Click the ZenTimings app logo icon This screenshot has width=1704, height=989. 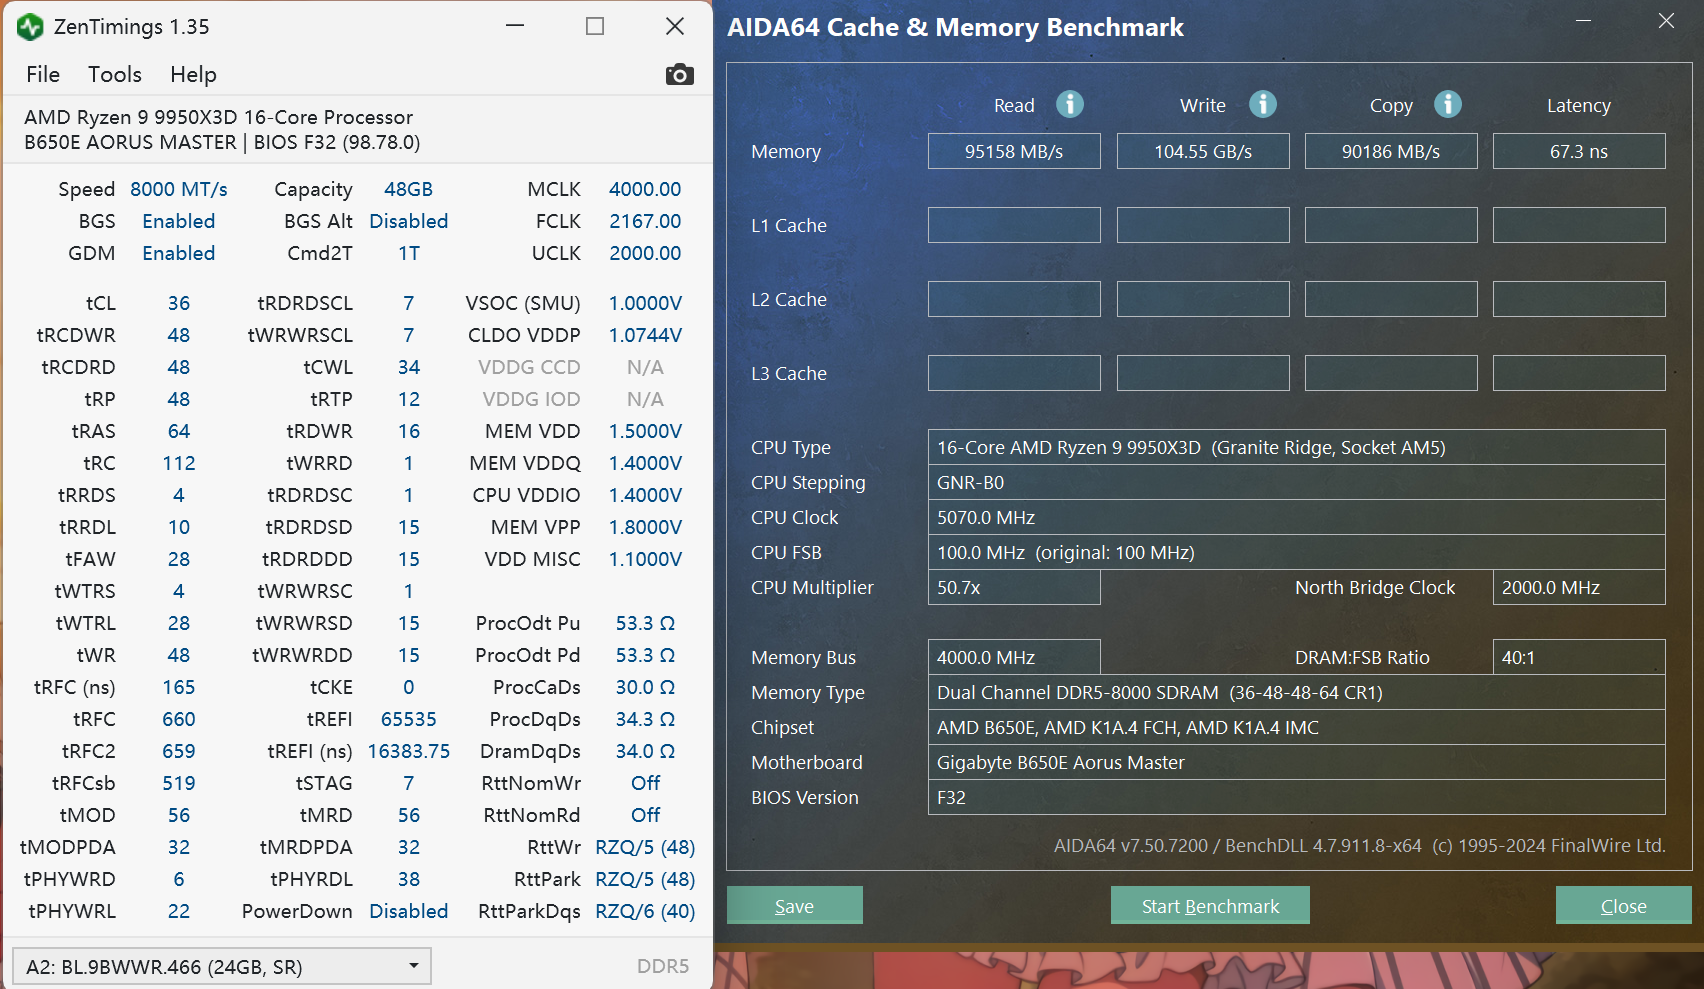(30, 27)
